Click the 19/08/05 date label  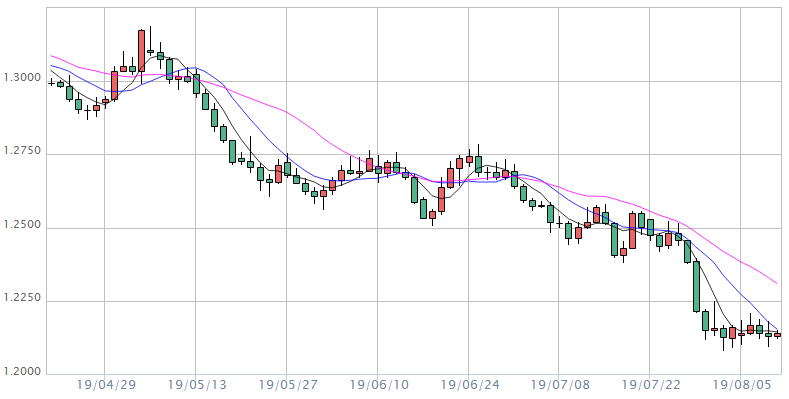[742, 386]
